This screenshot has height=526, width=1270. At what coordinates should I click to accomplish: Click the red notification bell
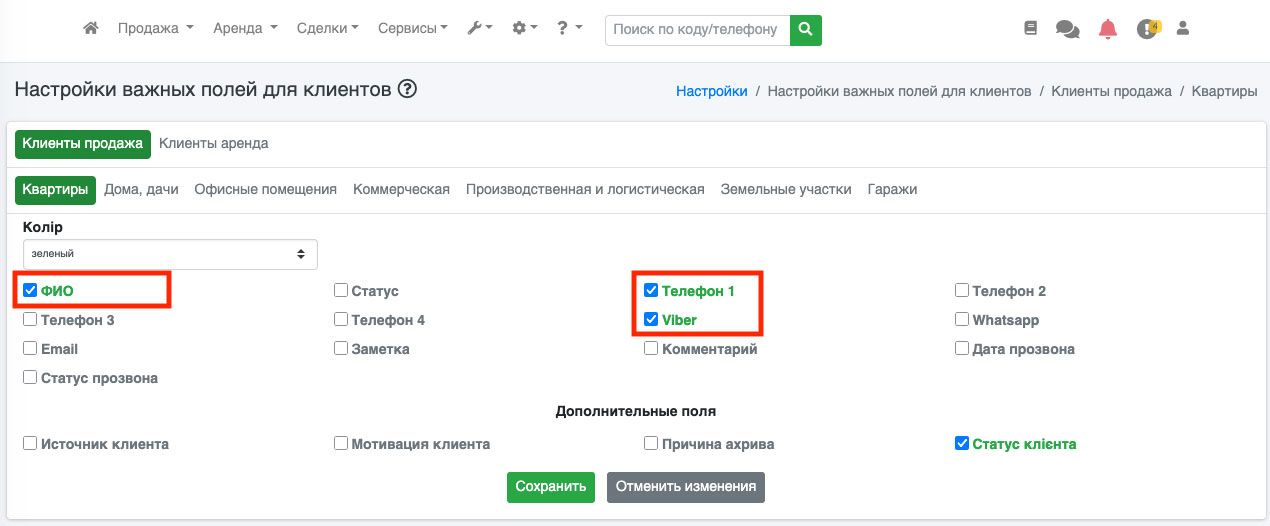(x=1107, y=29)
